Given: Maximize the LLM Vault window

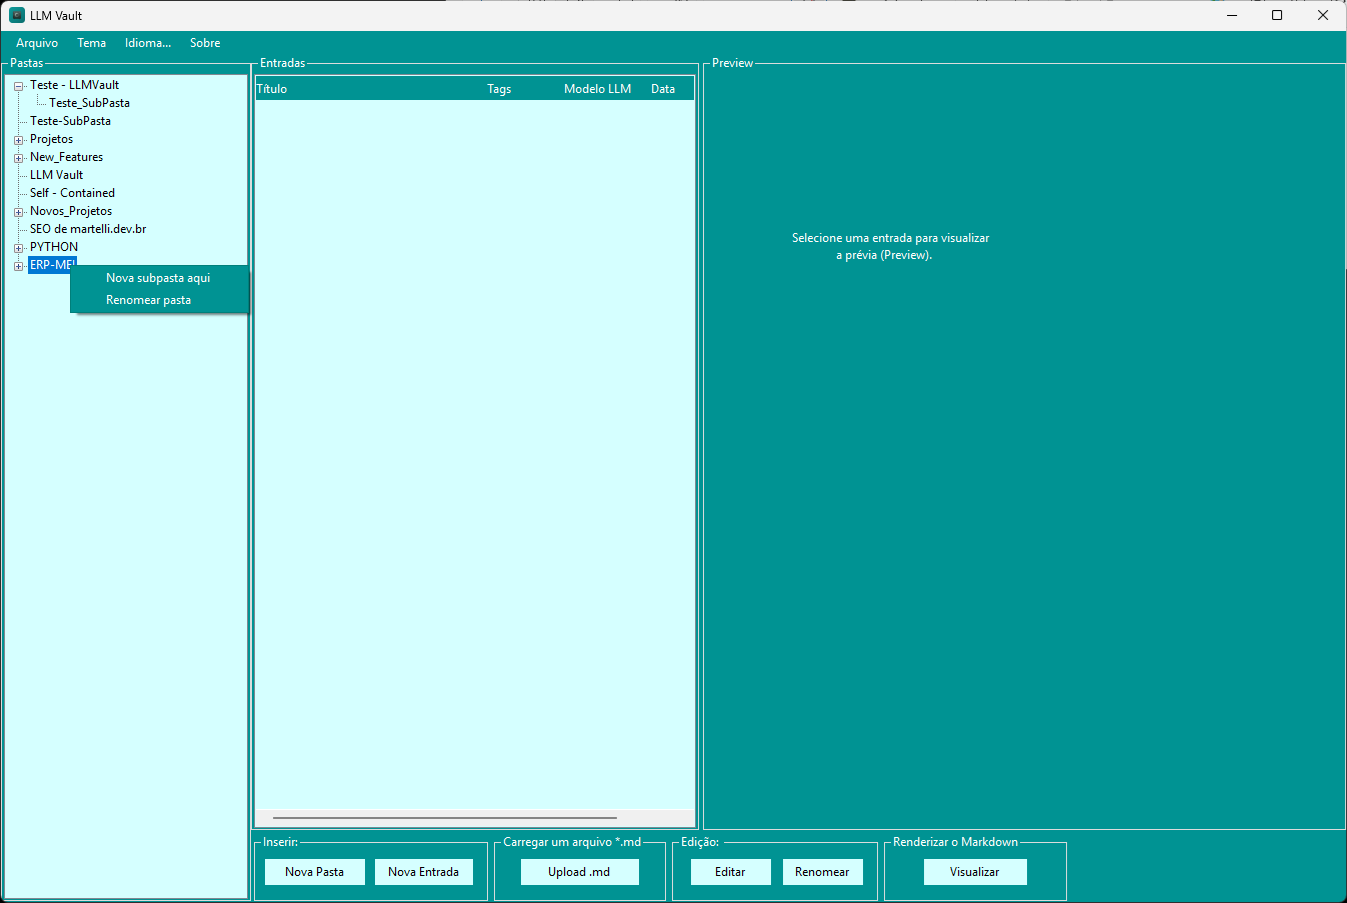Looking at the screenshot, I should coord(1277,15).
